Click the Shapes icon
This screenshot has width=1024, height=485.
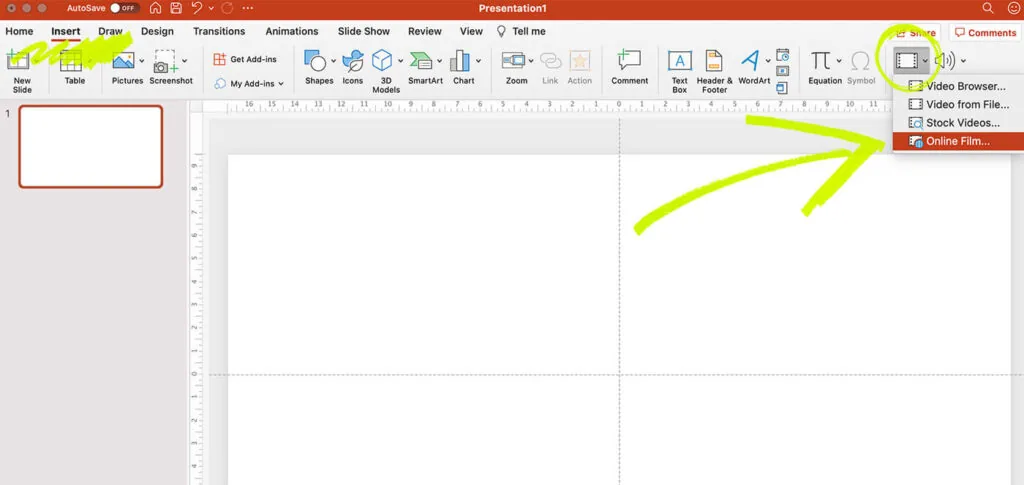[315, 61]
